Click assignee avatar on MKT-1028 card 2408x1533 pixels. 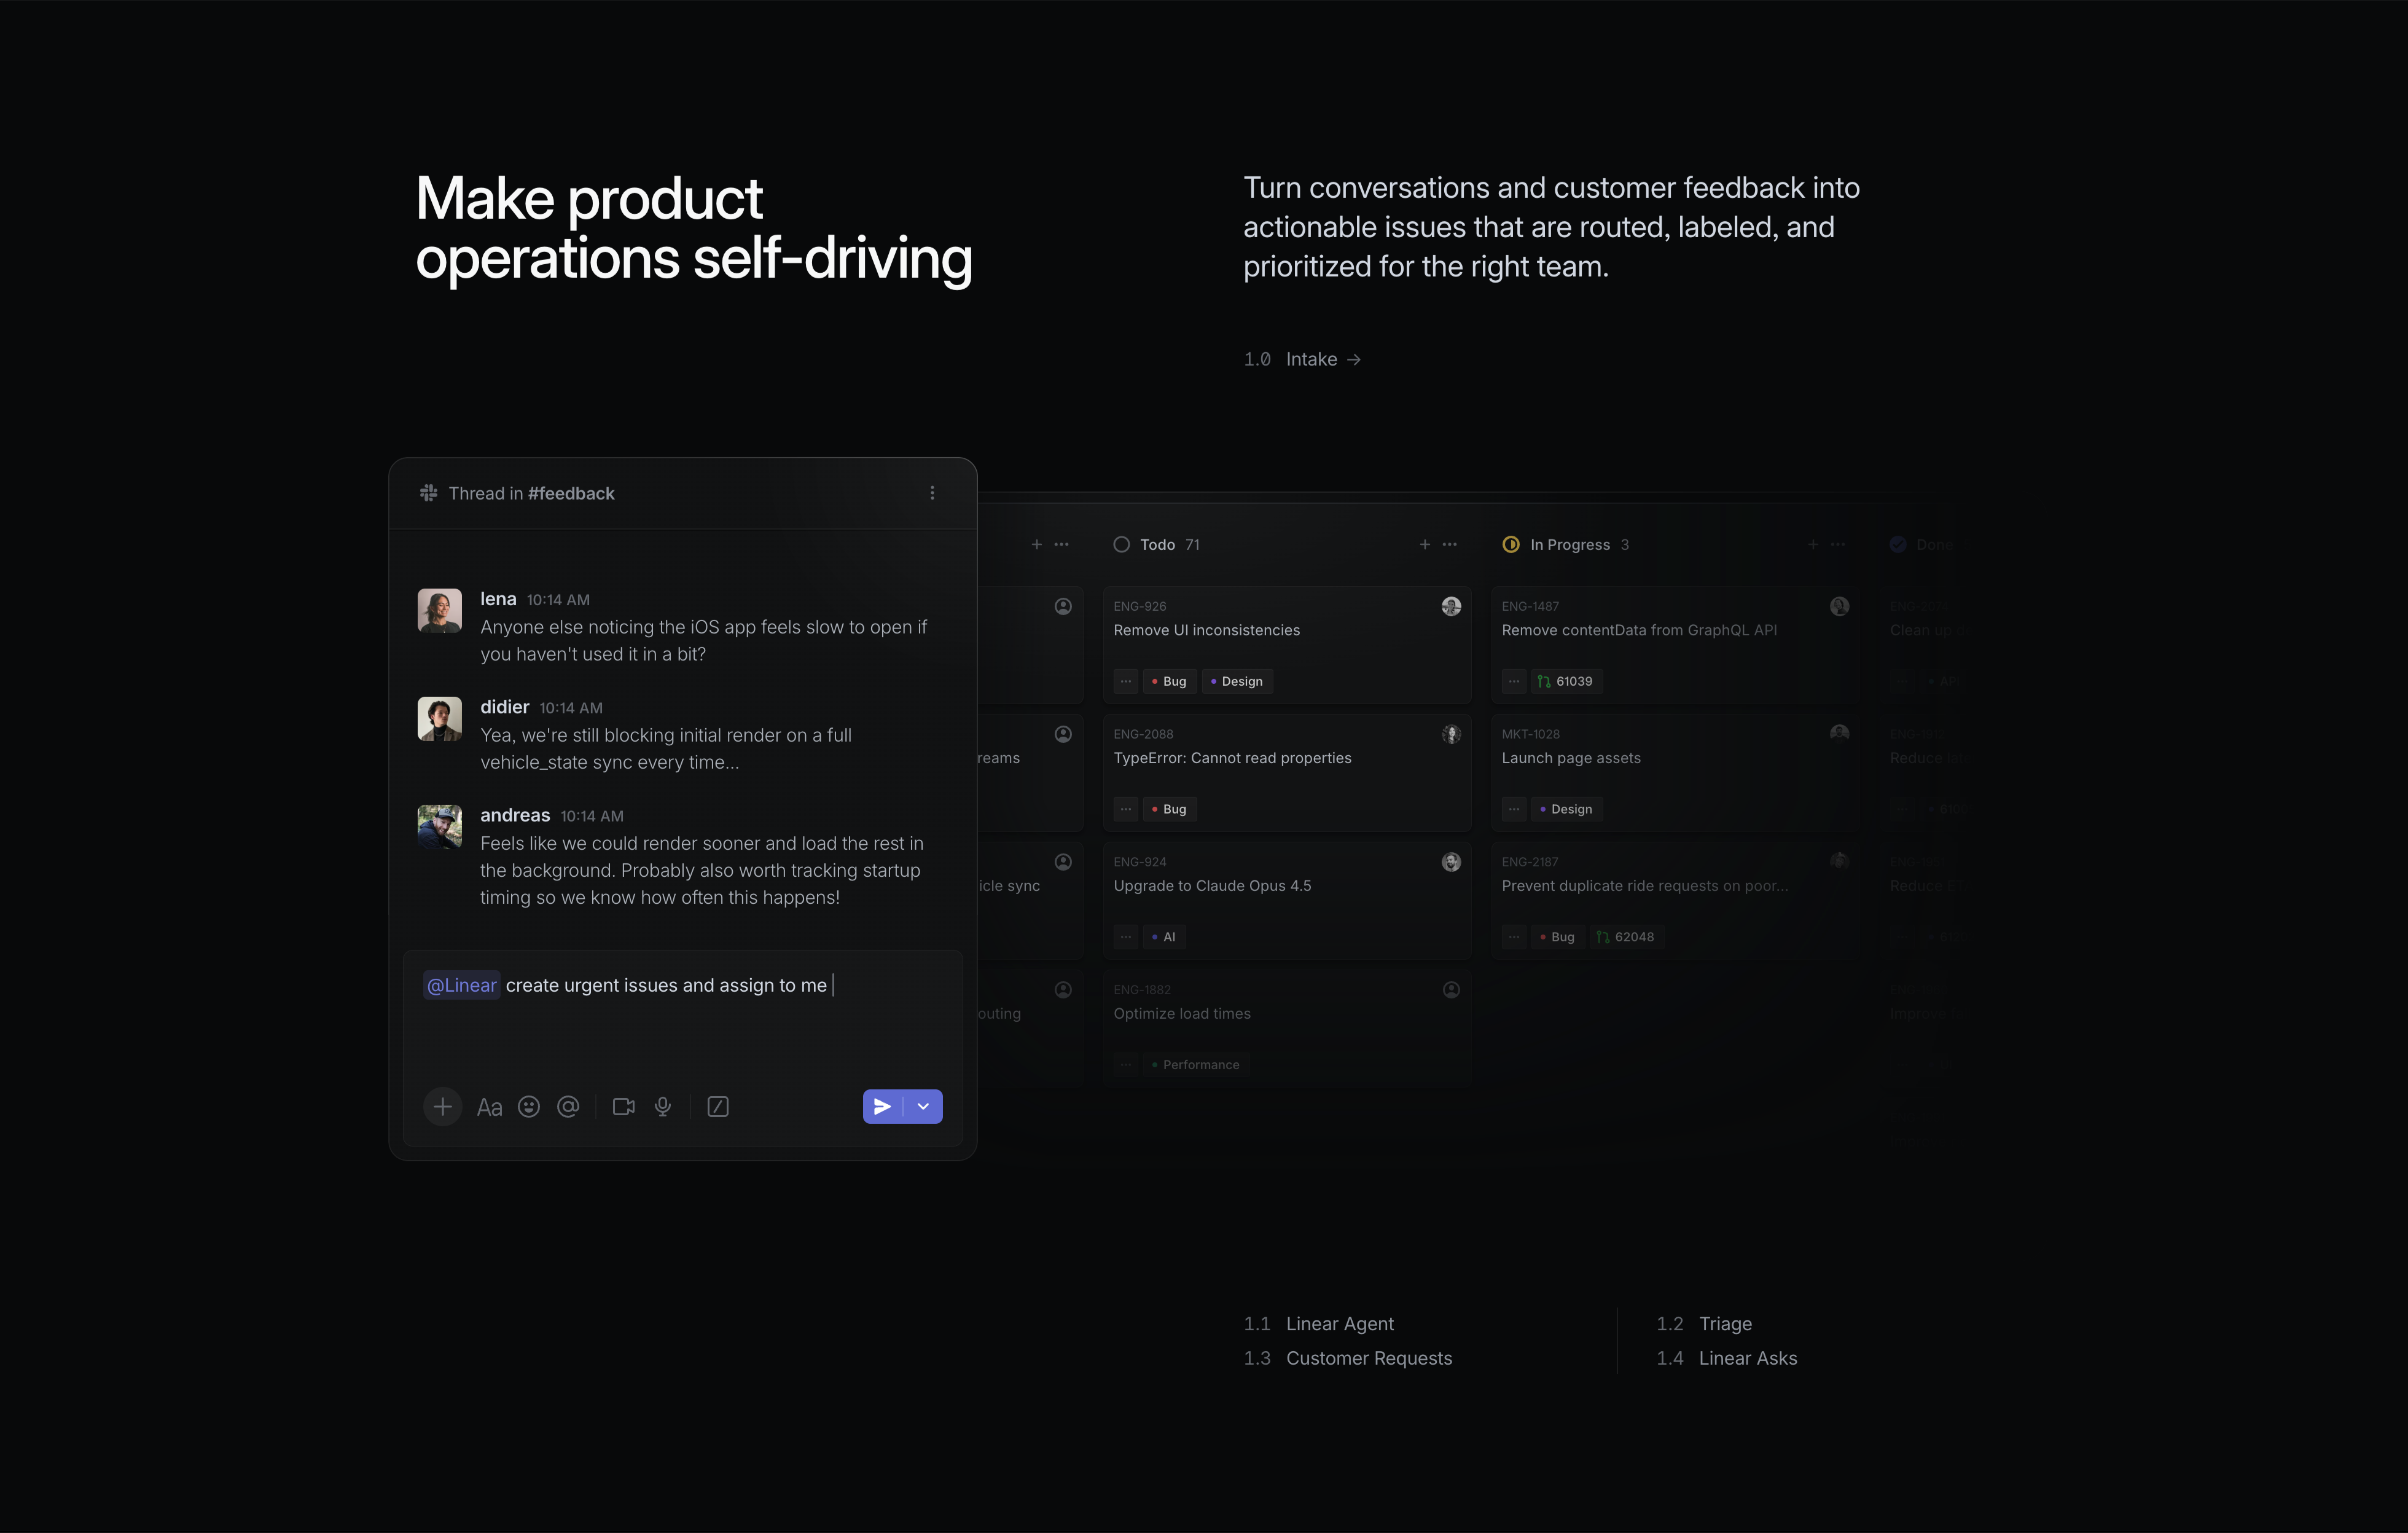click(x=1839, y=734)
